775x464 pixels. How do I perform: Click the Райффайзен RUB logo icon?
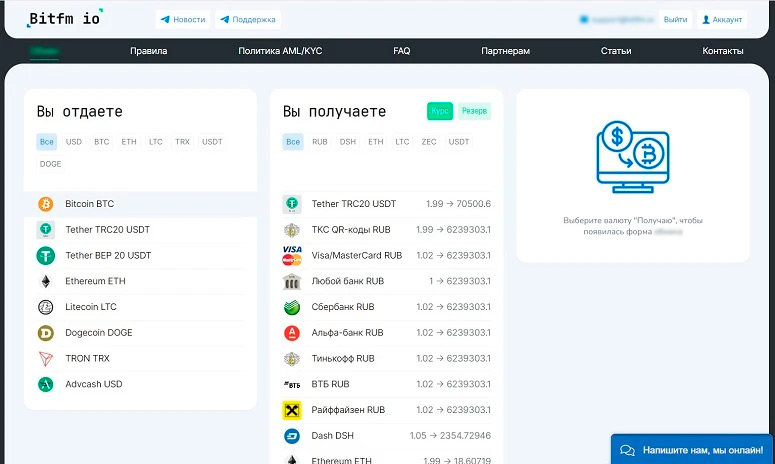(292, 410)
